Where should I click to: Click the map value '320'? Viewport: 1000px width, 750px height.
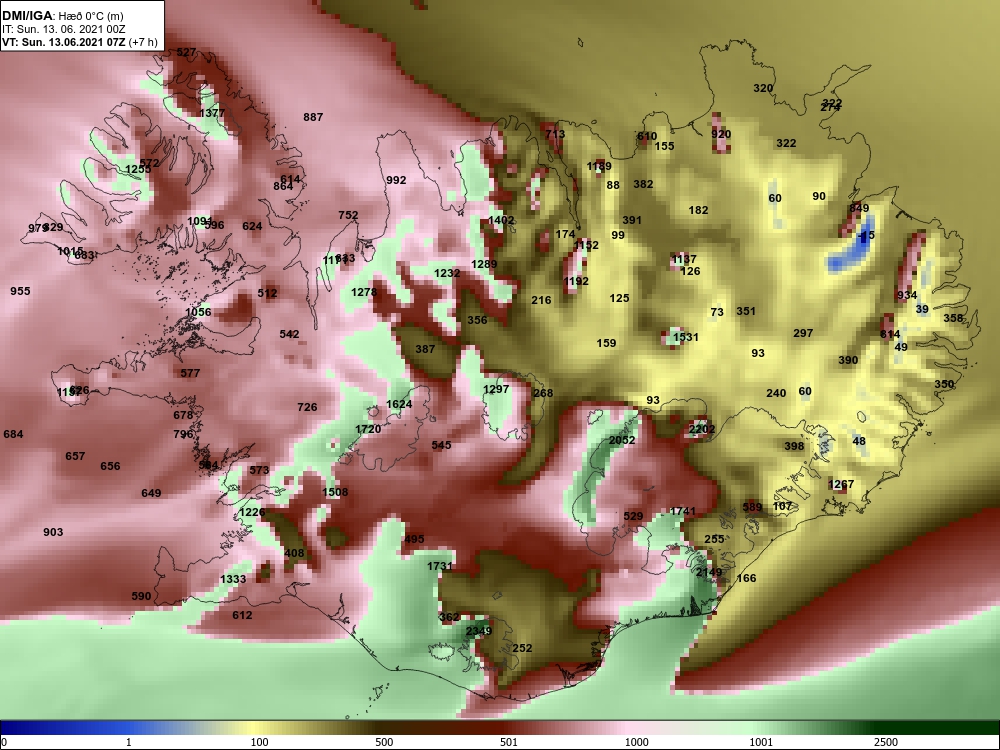[763, 89]
